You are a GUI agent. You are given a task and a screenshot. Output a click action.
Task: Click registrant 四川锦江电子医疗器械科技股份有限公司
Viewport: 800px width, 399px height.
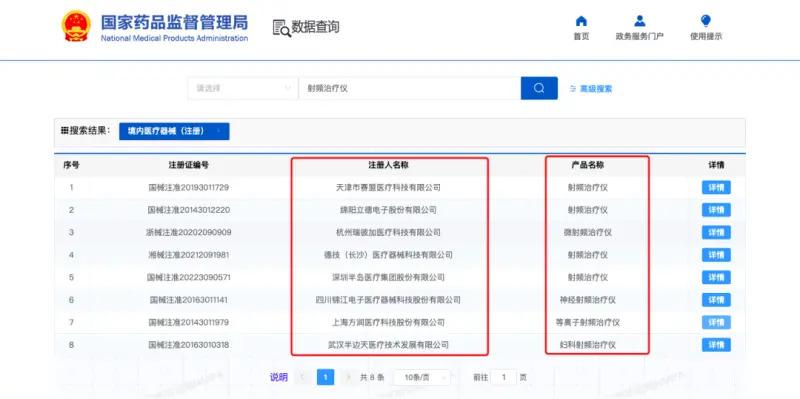[x=388, y=300]
